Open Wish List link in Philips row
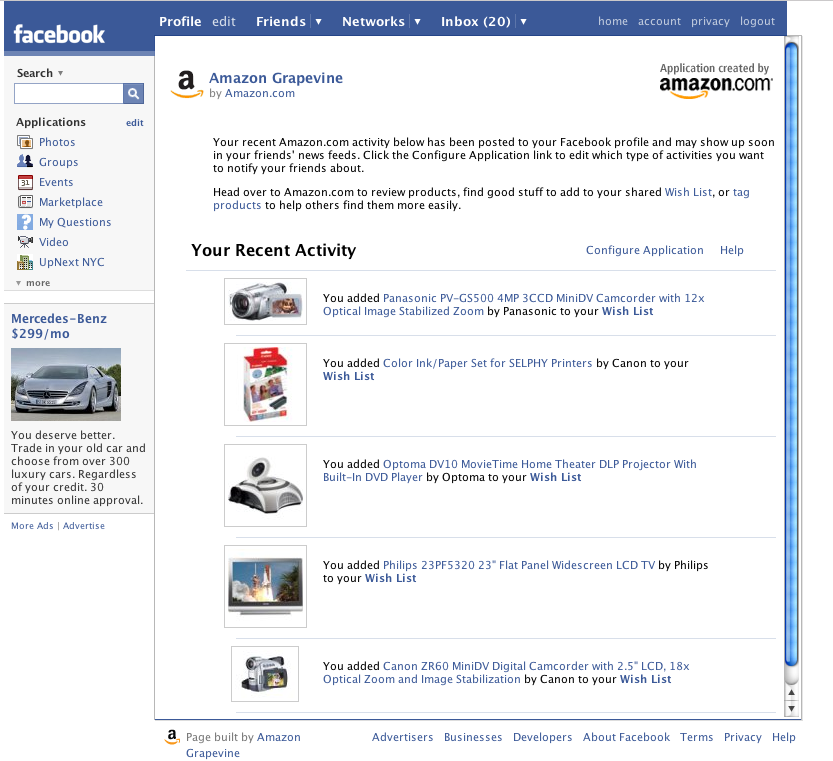This screenshot has width=833, height=761. [390, 578]
